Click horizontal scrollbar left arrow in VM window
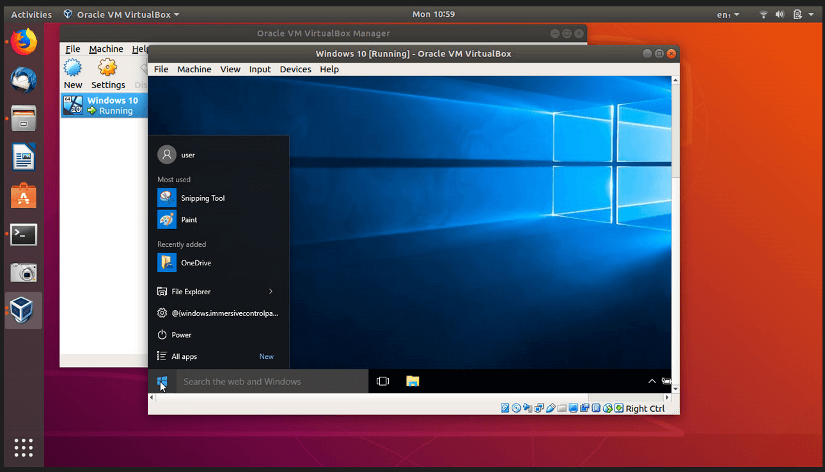 (x=152, y=397)
